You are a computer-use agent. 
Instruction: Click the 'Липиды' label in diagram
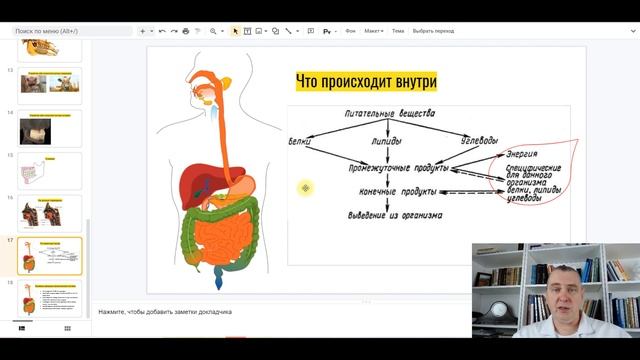[x=387, y=141]
